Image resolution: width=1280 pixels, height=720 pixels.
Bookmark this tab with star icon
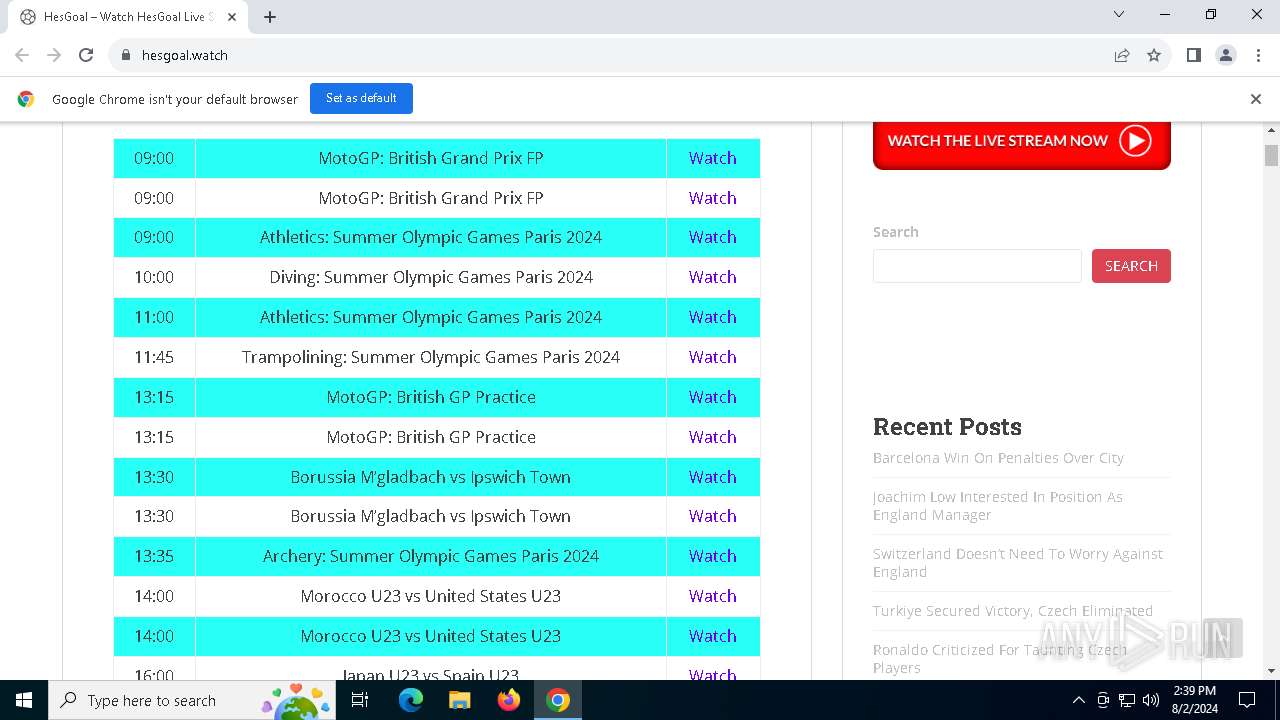pos(1154,55)
